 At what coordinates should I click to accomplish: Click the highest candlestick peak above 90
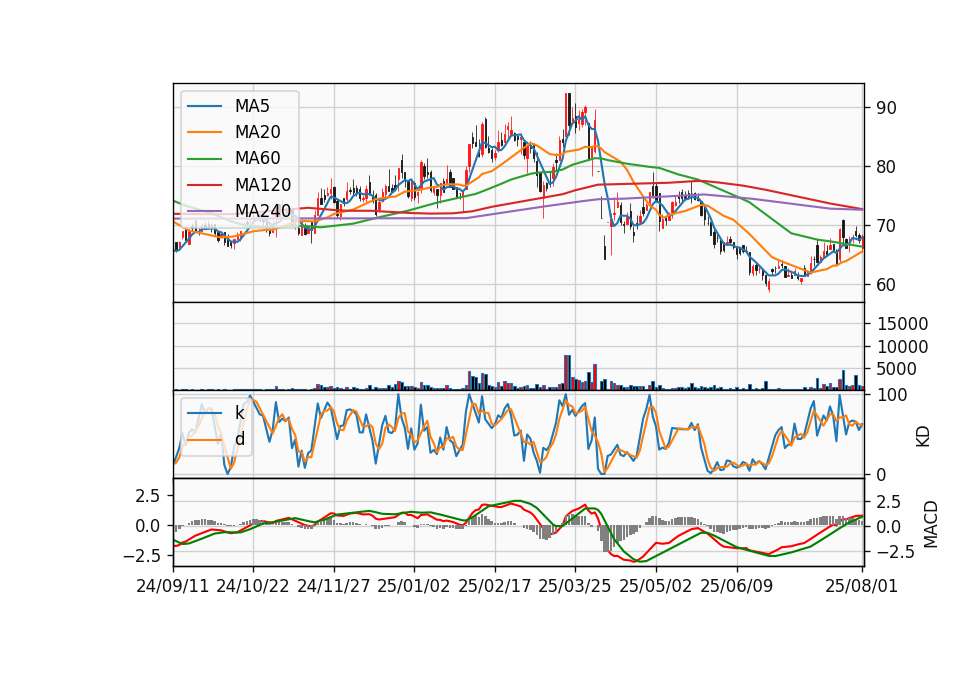pyautogui.click(x=568, y=110)
